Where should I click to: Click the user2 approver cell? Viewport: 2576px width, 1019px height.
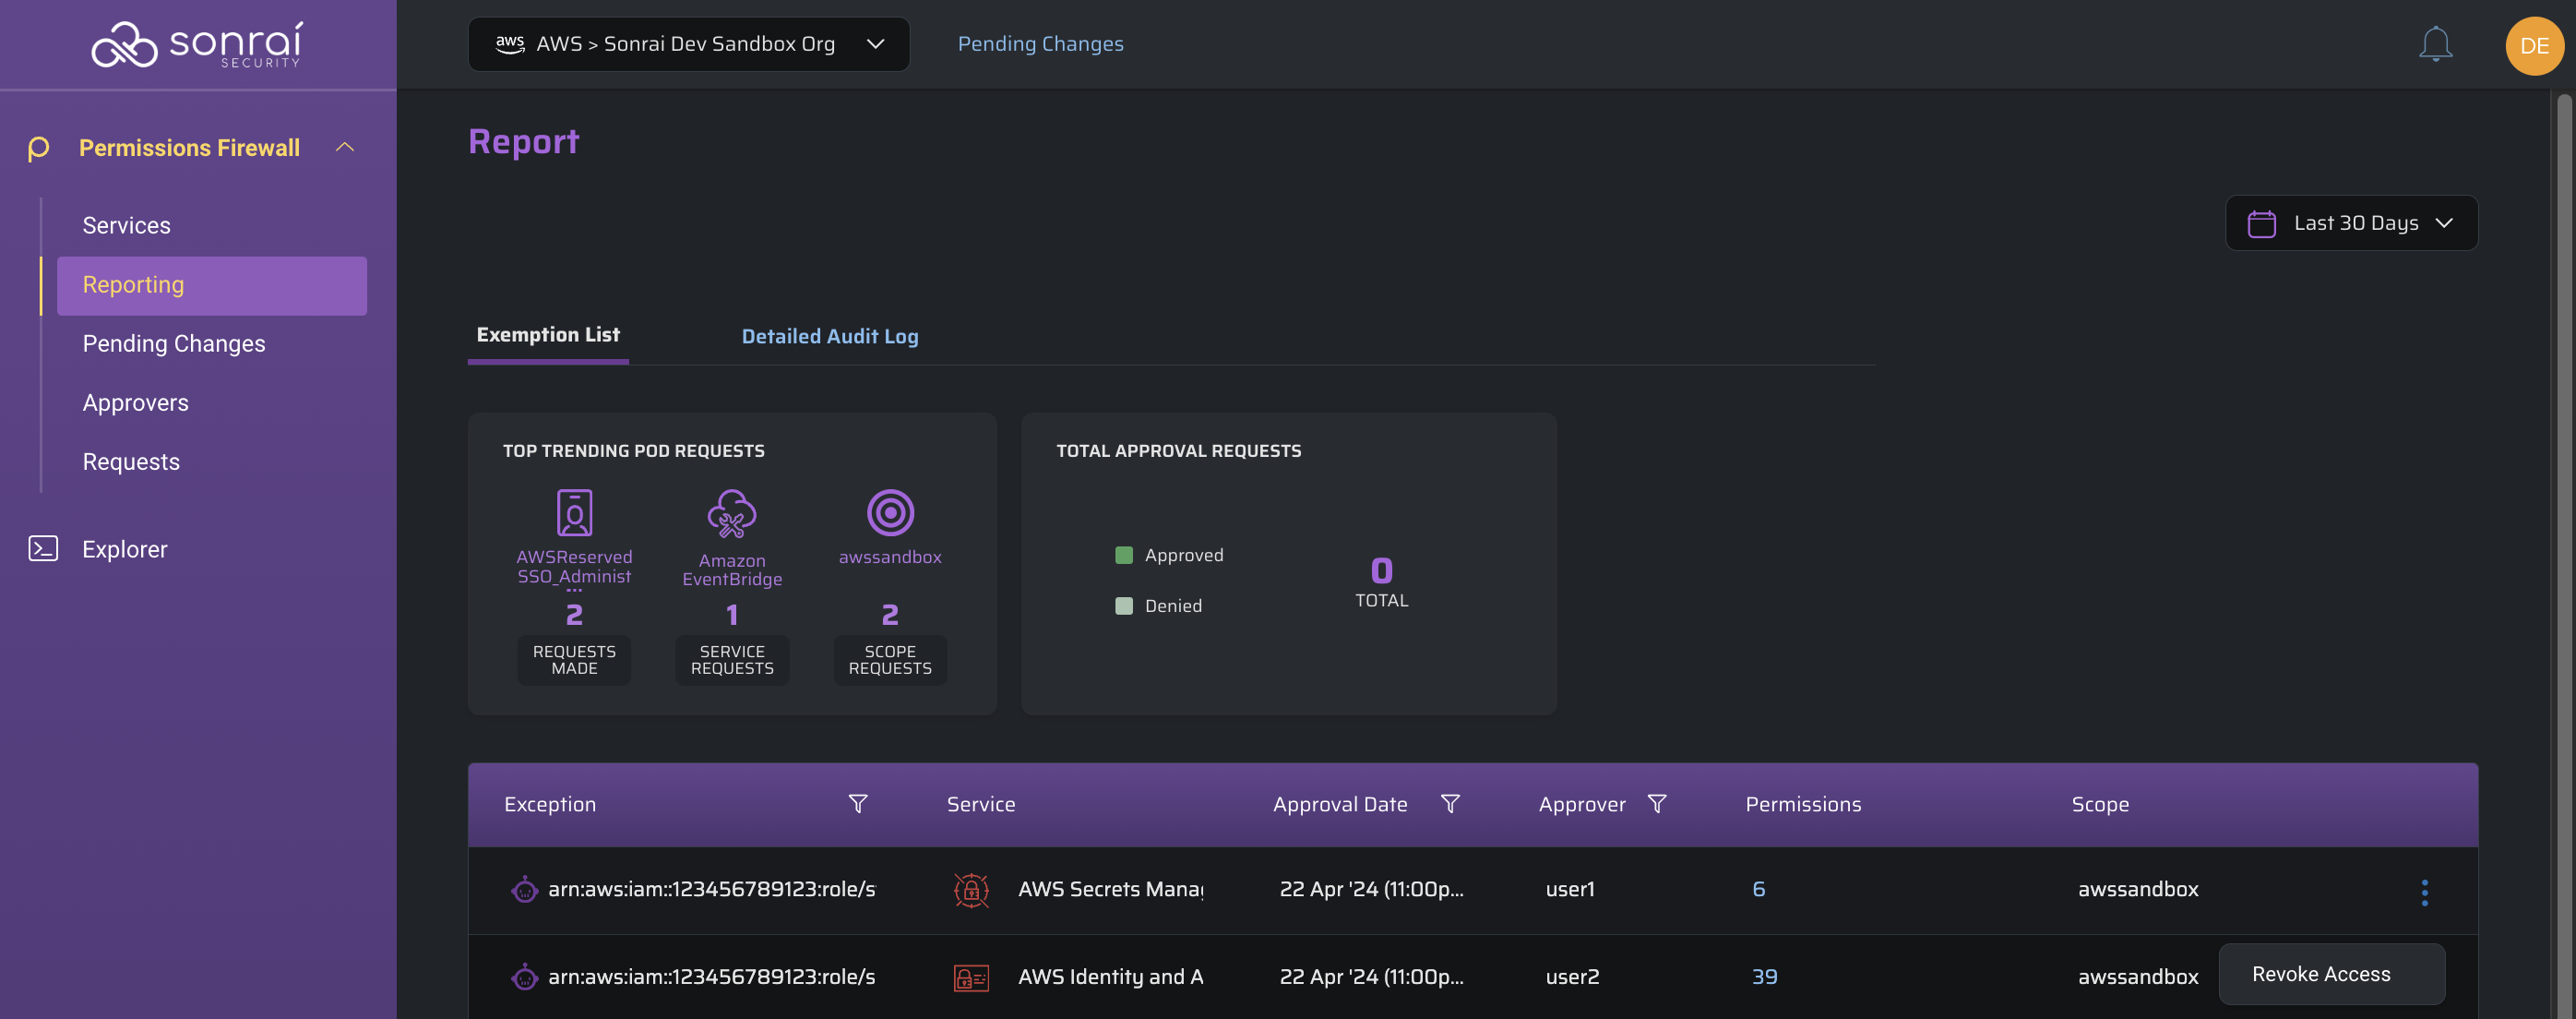pos(1572,977)
